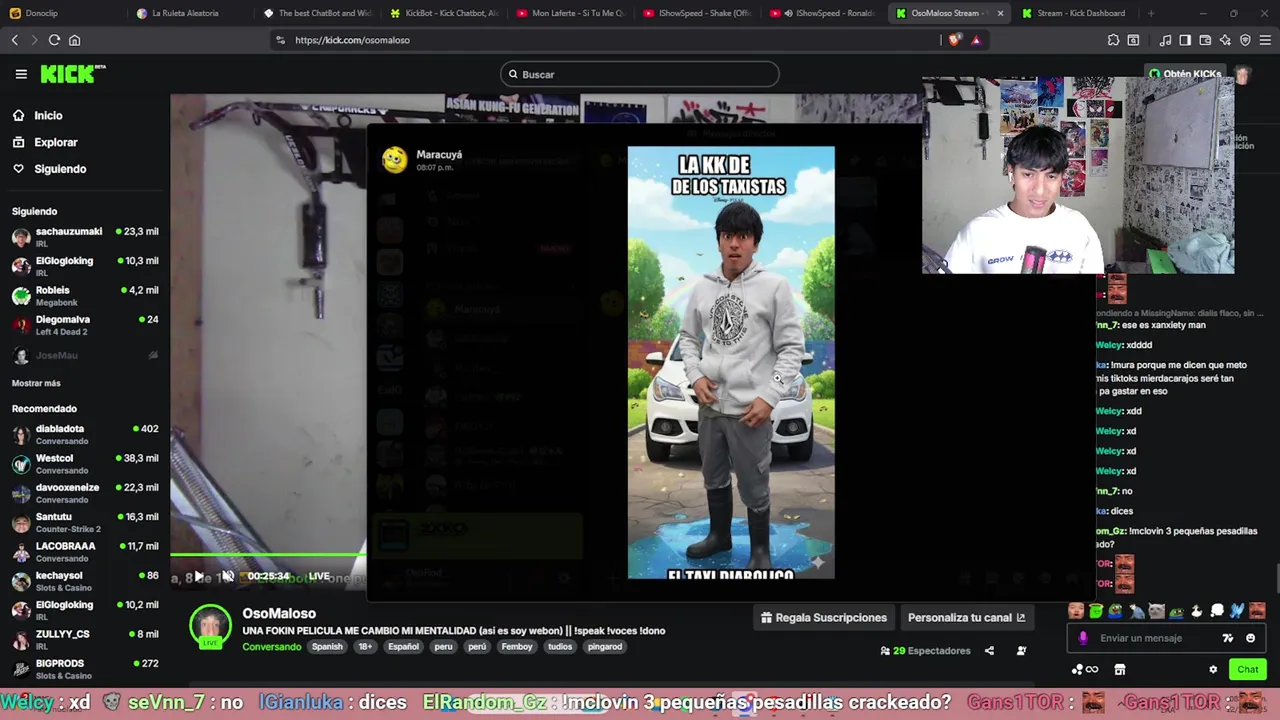Click the Buscar search field
1280x720 pixels.
[x=640, y=74]
